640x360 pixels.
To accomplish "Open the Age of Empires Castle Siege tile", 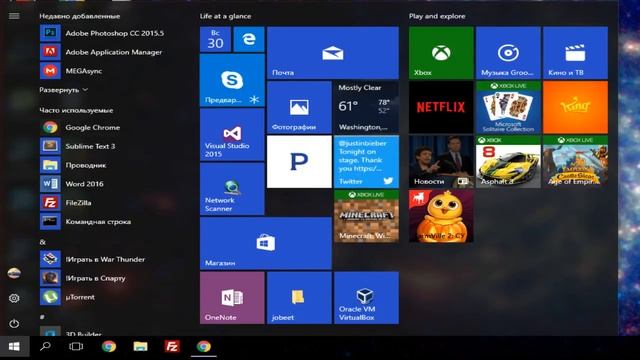I will [x=575, y=162].
